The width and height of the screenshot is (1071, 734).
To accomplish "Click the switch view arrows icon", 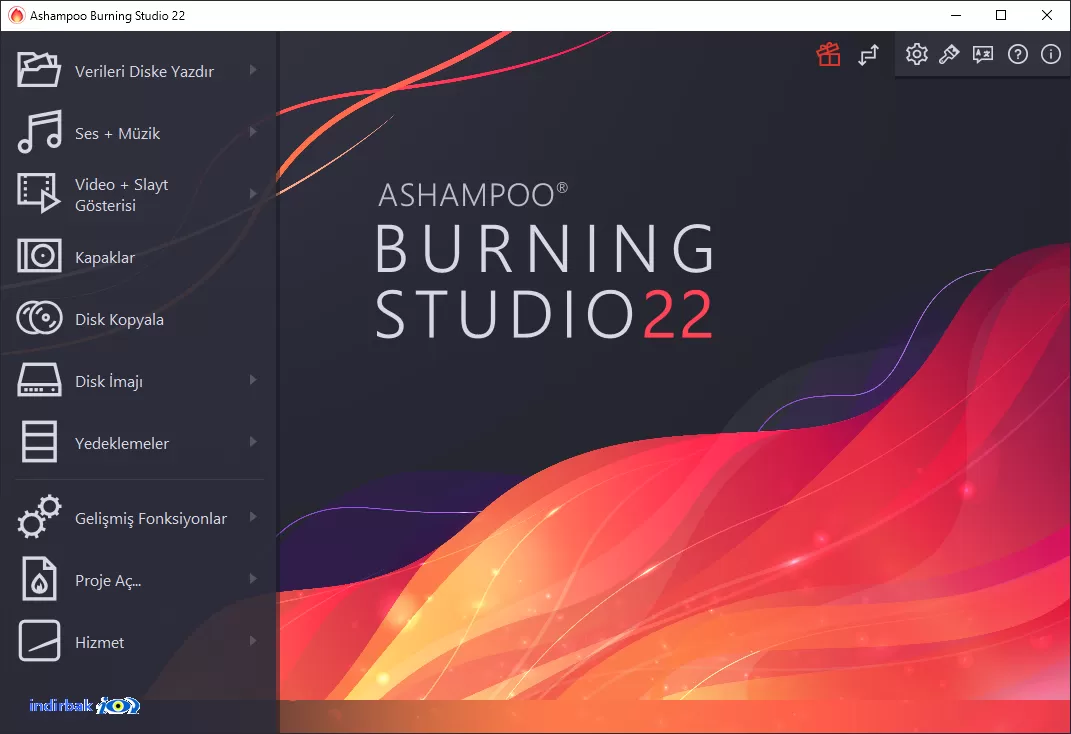I will 868,55.
